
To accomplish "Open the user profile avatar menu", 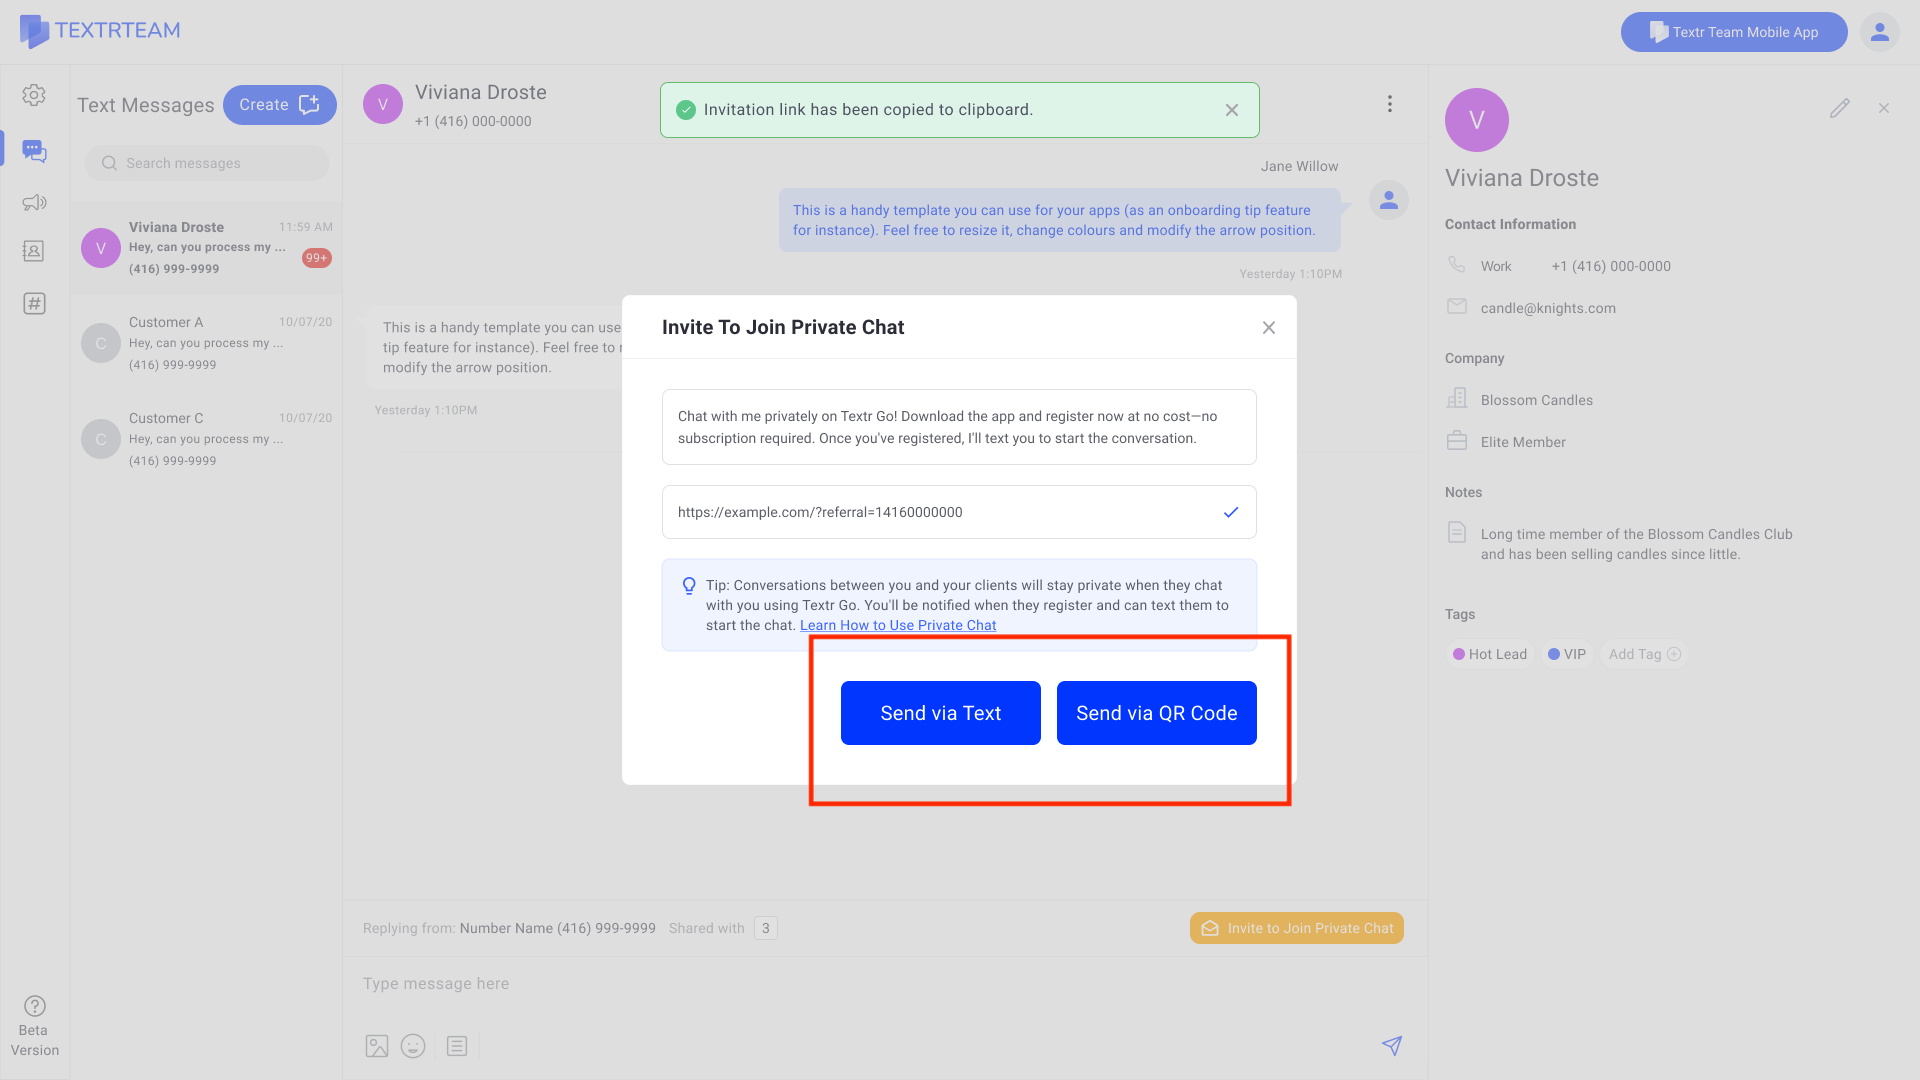I will tap(1879, 32).
